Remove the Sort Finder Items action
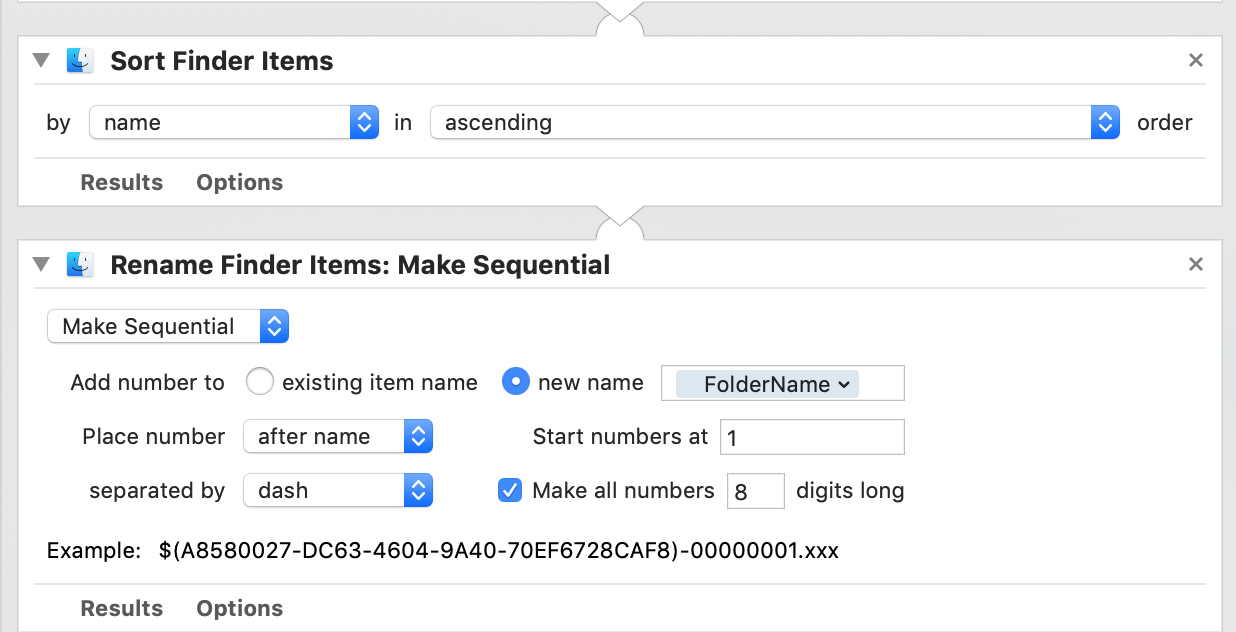 click(x=1195, y=61)
